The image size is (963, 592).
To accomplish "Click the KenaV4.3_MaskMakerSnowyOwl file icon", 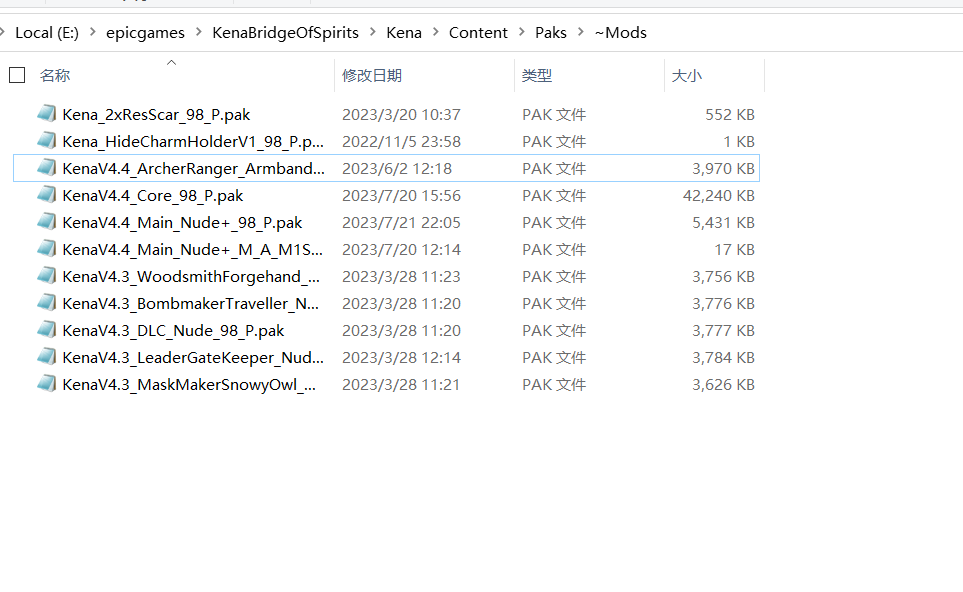I will [47, 384].
